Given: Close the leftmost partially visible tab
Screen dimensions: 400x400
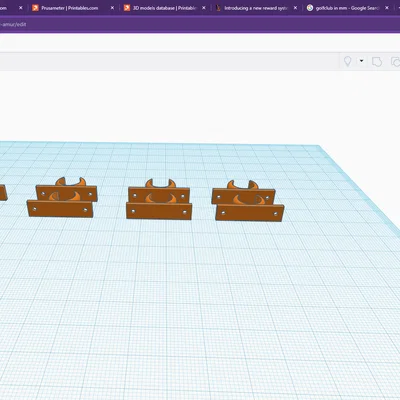Looking at the screenshot, I should click(21, 8).
